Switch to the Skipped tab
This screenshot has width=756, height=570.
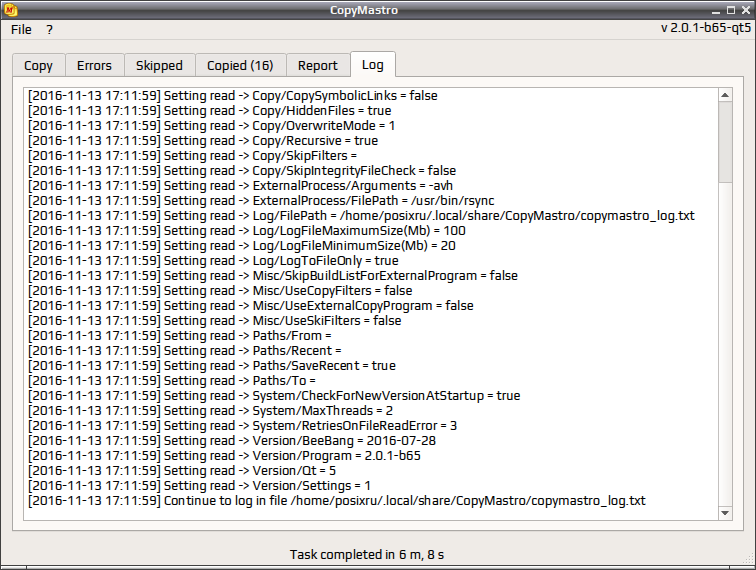159,66
